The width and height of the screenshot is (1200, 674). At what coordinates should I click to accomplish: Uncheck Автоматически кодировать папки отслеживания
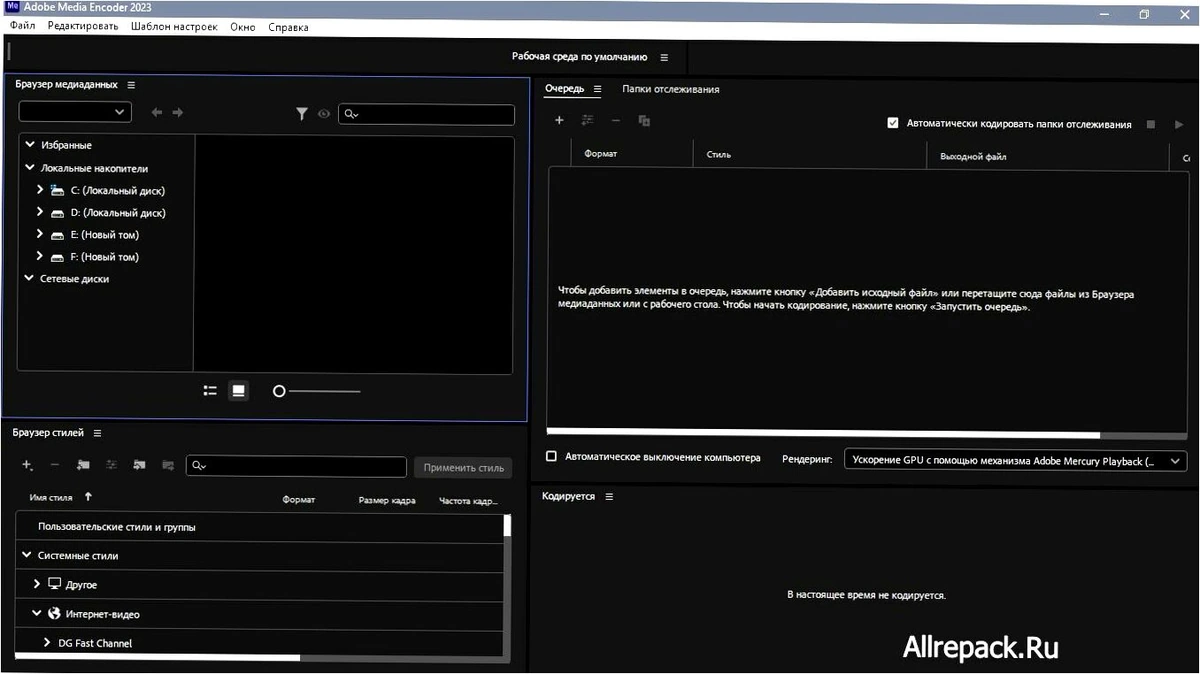coord(893,124)
